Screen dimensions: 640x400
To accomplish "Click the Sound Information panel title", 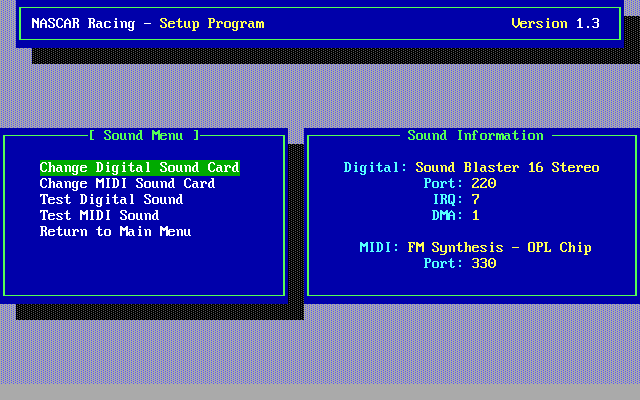I will 476,136.
